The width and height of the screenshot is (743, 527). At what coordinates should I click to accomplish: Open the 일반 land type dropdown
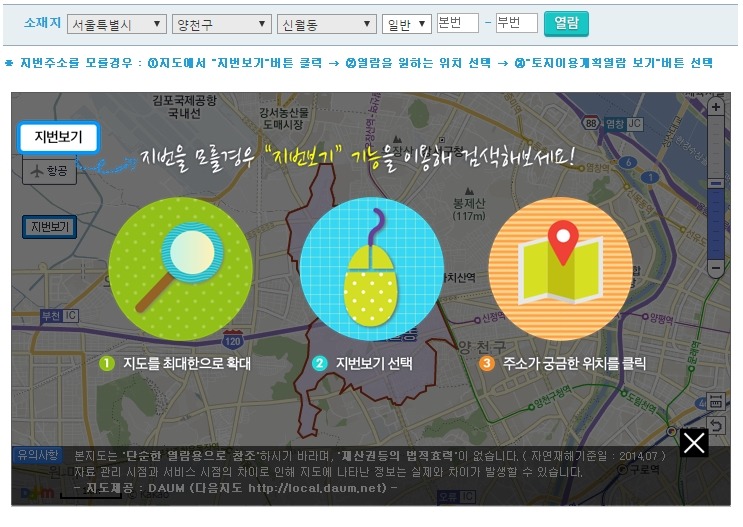tap(407, 24)
